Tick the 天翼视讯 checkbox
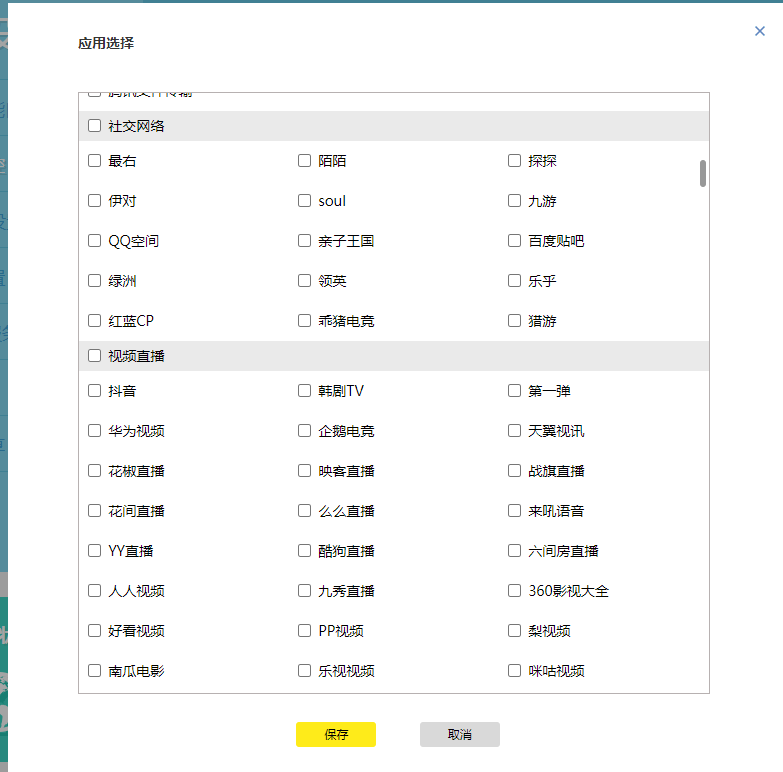Image resolution: width=783 pixels, height=772 pixels. (x=514, y=430)
